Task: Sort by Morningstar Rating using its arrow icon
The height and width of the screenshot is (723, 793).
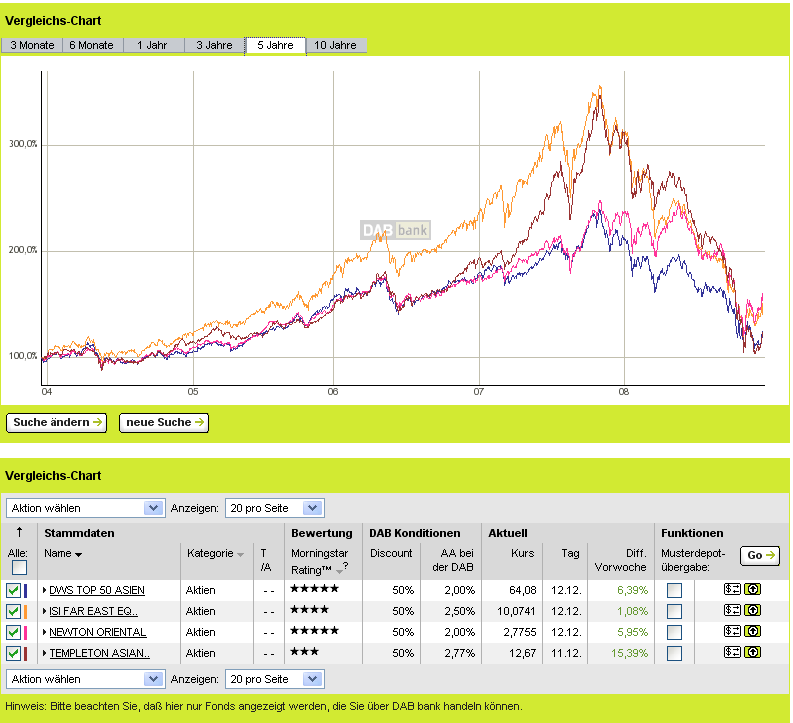Action: (338, 571)
